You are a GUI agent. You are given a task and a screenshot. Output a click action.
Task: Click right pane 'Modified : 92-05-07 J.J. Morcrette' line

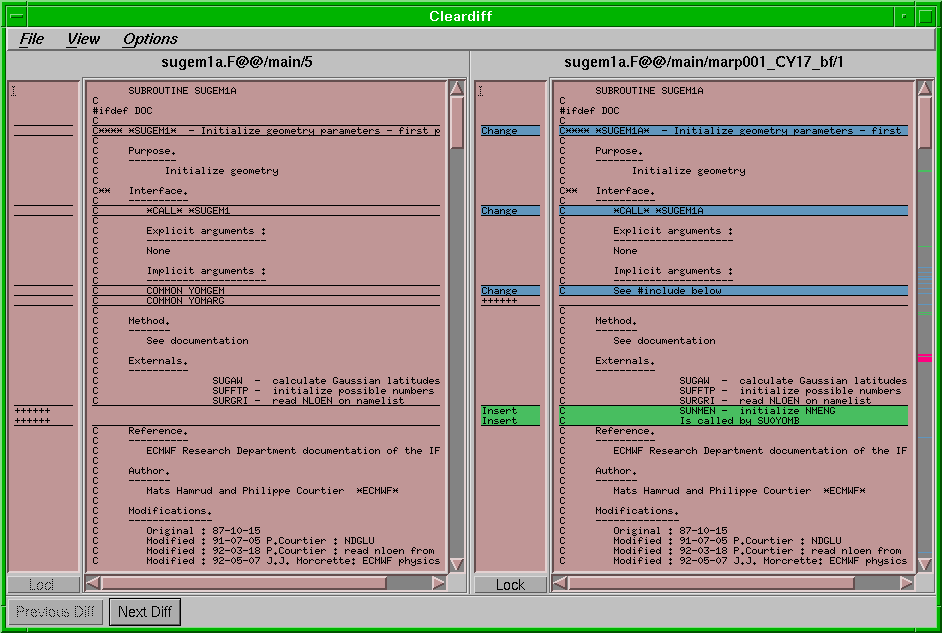tap(760, 561)
